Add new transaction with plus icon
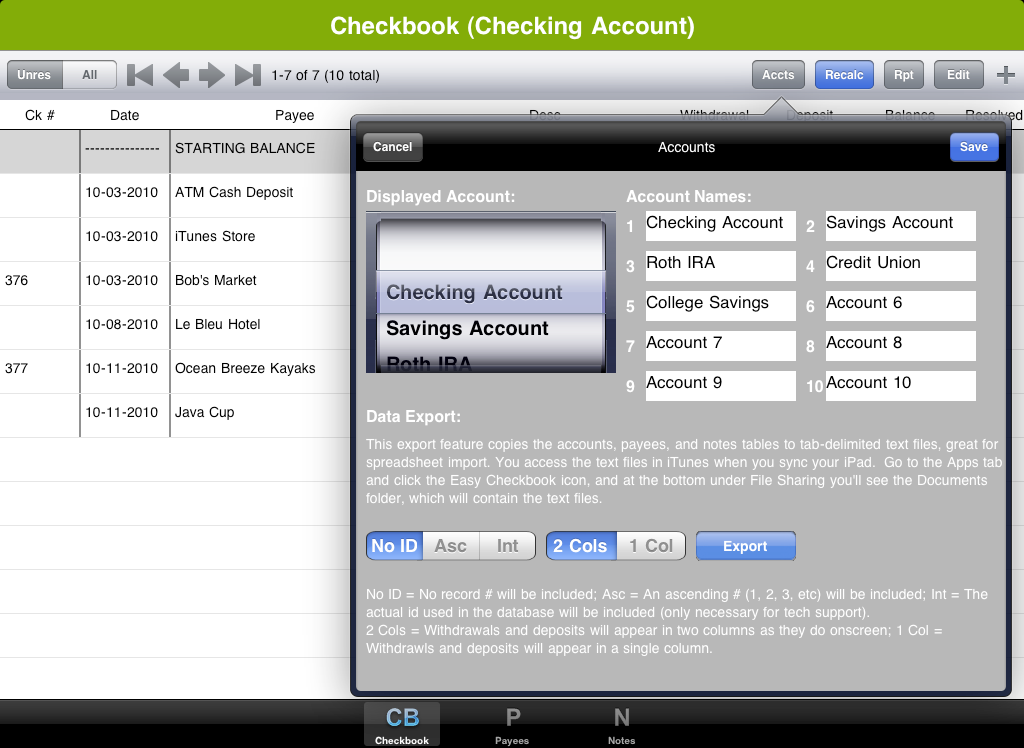 (x=1006, y=75)
